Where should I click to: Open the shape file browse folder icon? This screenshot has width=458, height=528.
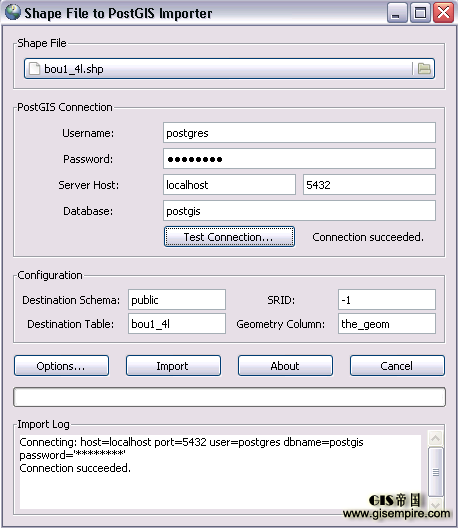coord(424,69)
